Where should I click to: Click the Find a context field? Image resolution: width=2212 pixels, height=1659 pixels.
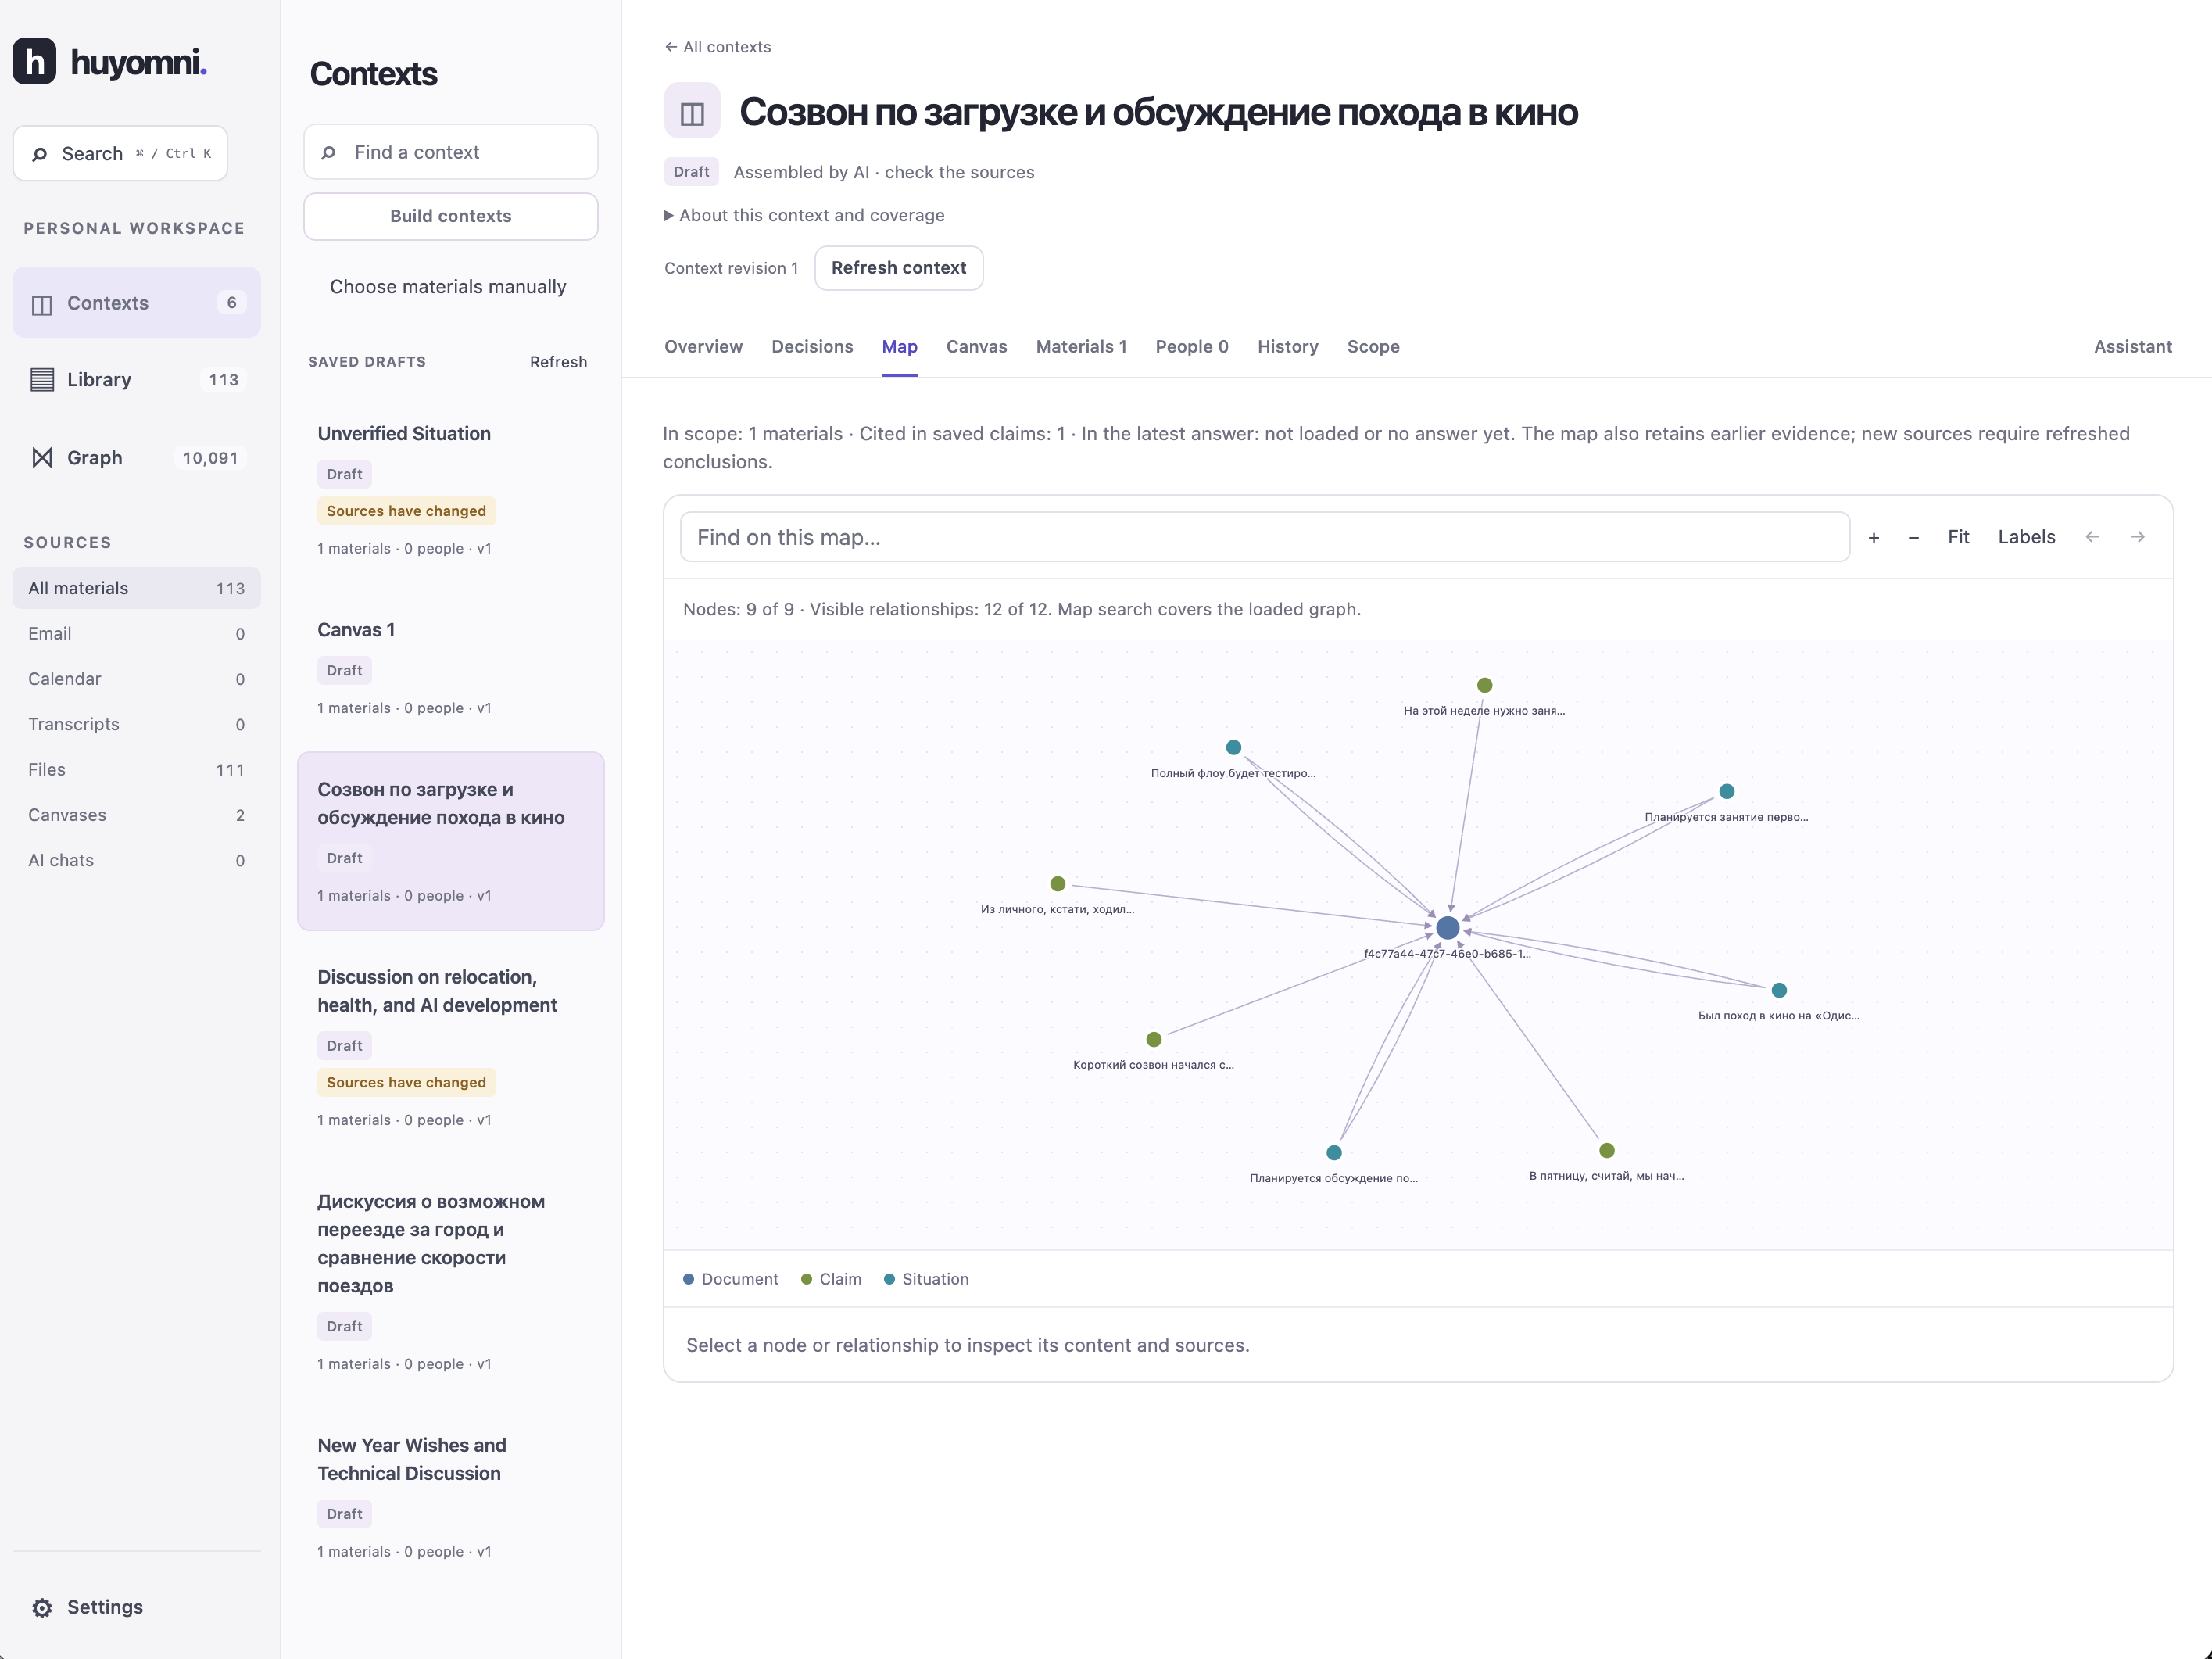point(450,152)
